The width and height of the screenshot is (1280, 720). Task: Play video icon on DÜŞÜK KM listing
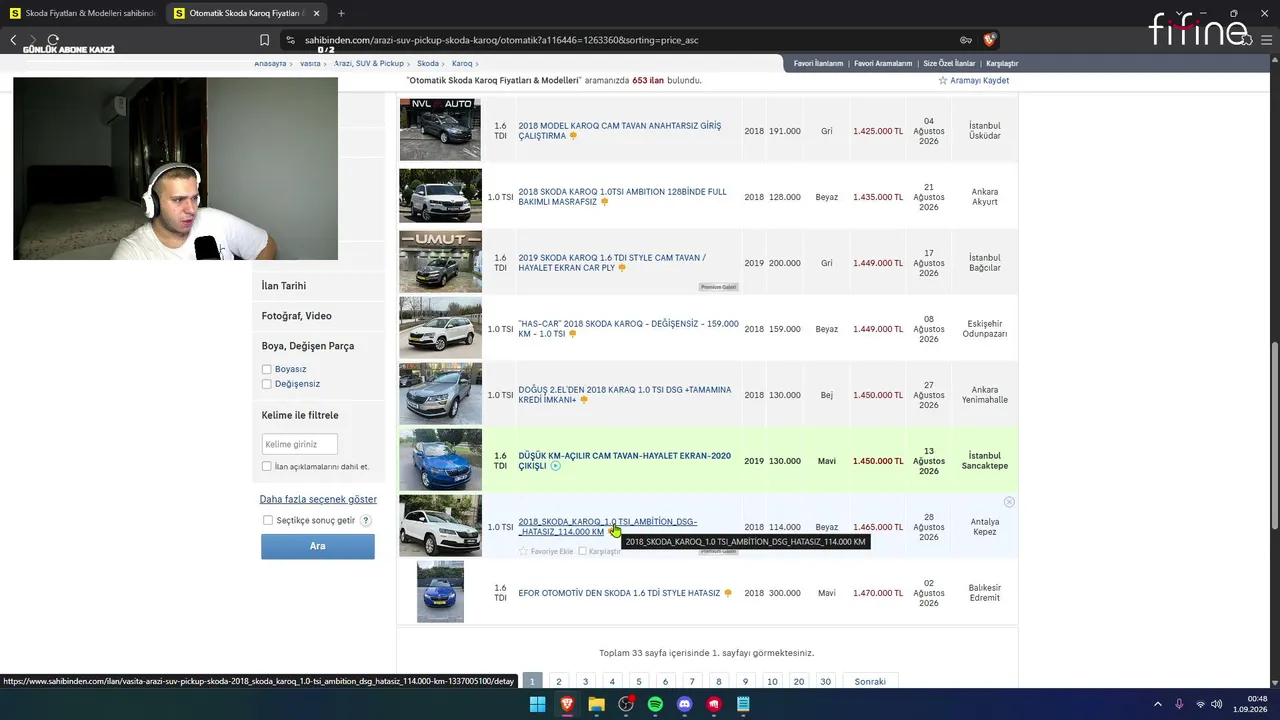[556, 466]
